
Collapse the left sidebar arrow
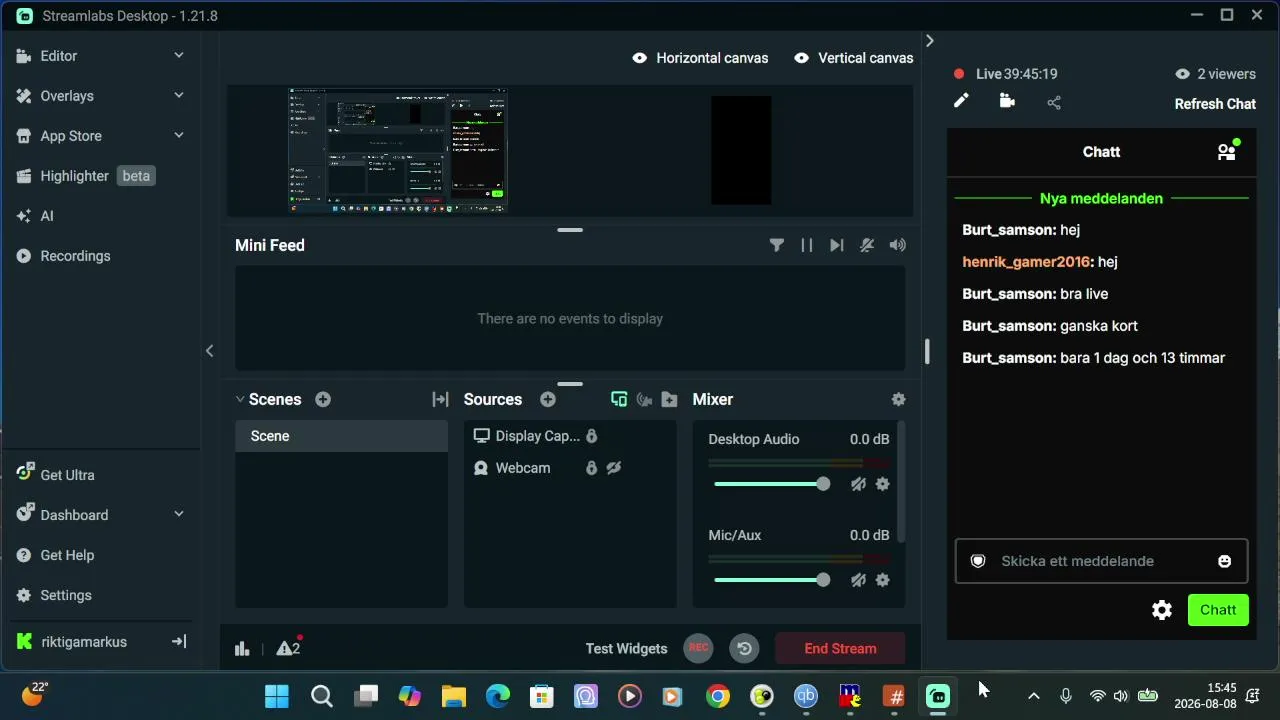click(x=210, y=351)
